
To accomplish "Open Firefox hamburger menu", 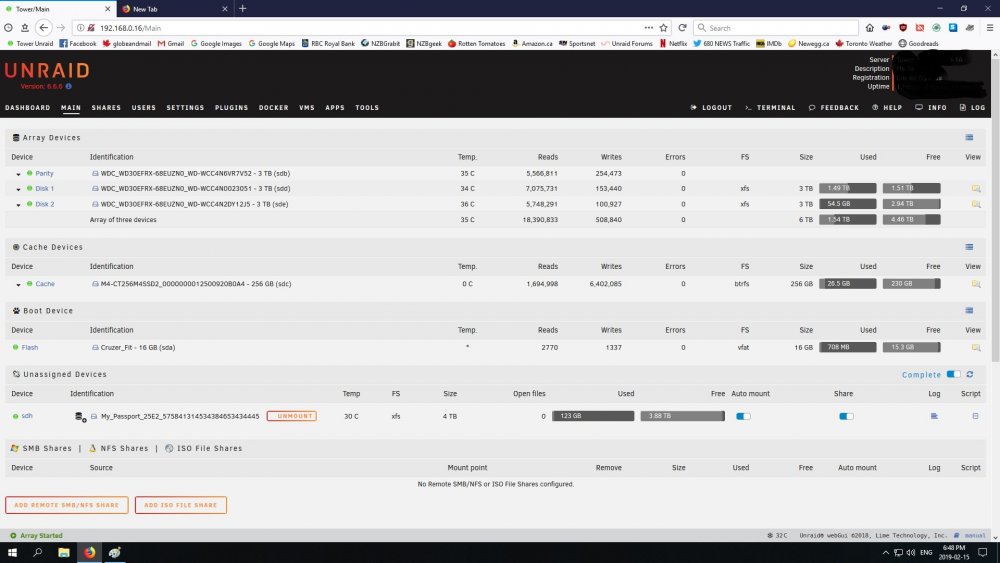I will tap(990, 27).
